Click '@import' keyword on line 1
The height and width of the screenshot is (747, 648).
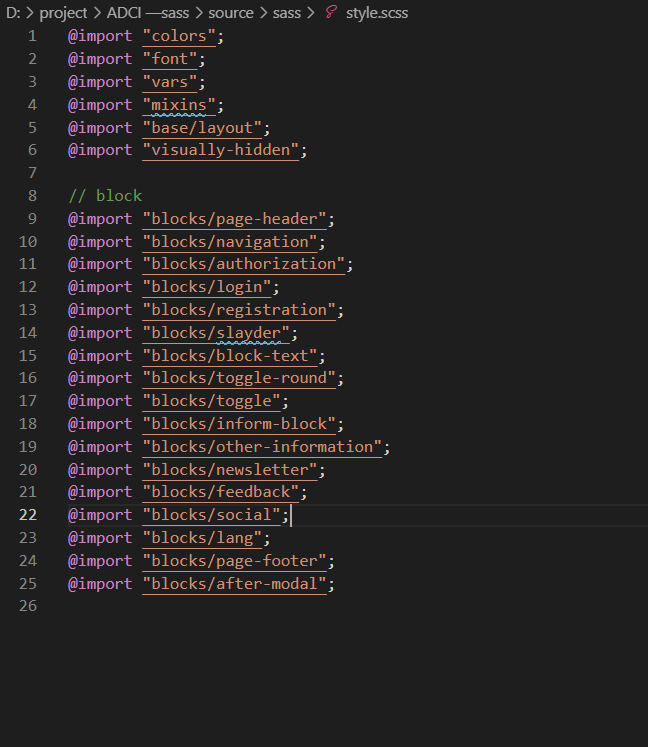100,36
